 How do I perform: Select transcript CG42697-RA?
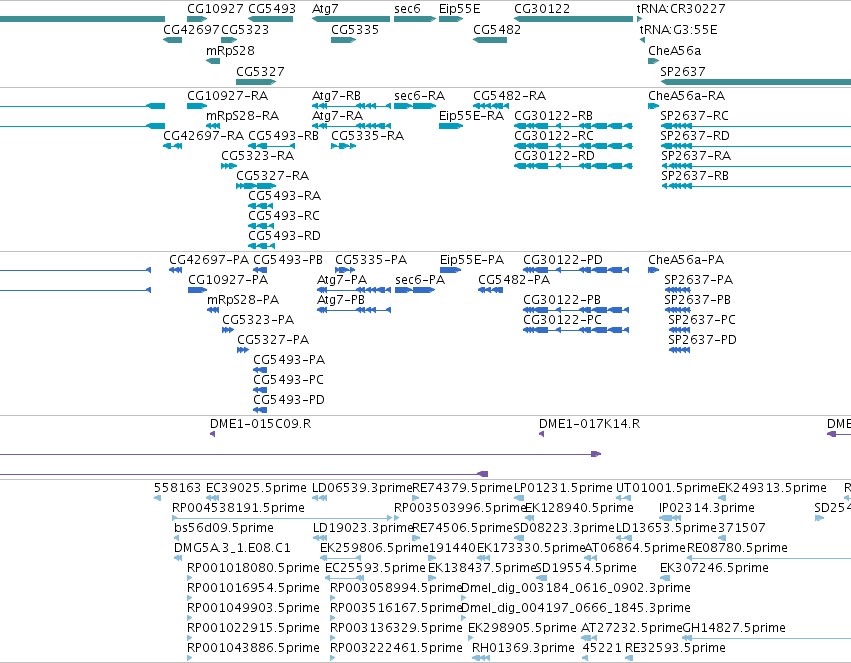(204, 136)
